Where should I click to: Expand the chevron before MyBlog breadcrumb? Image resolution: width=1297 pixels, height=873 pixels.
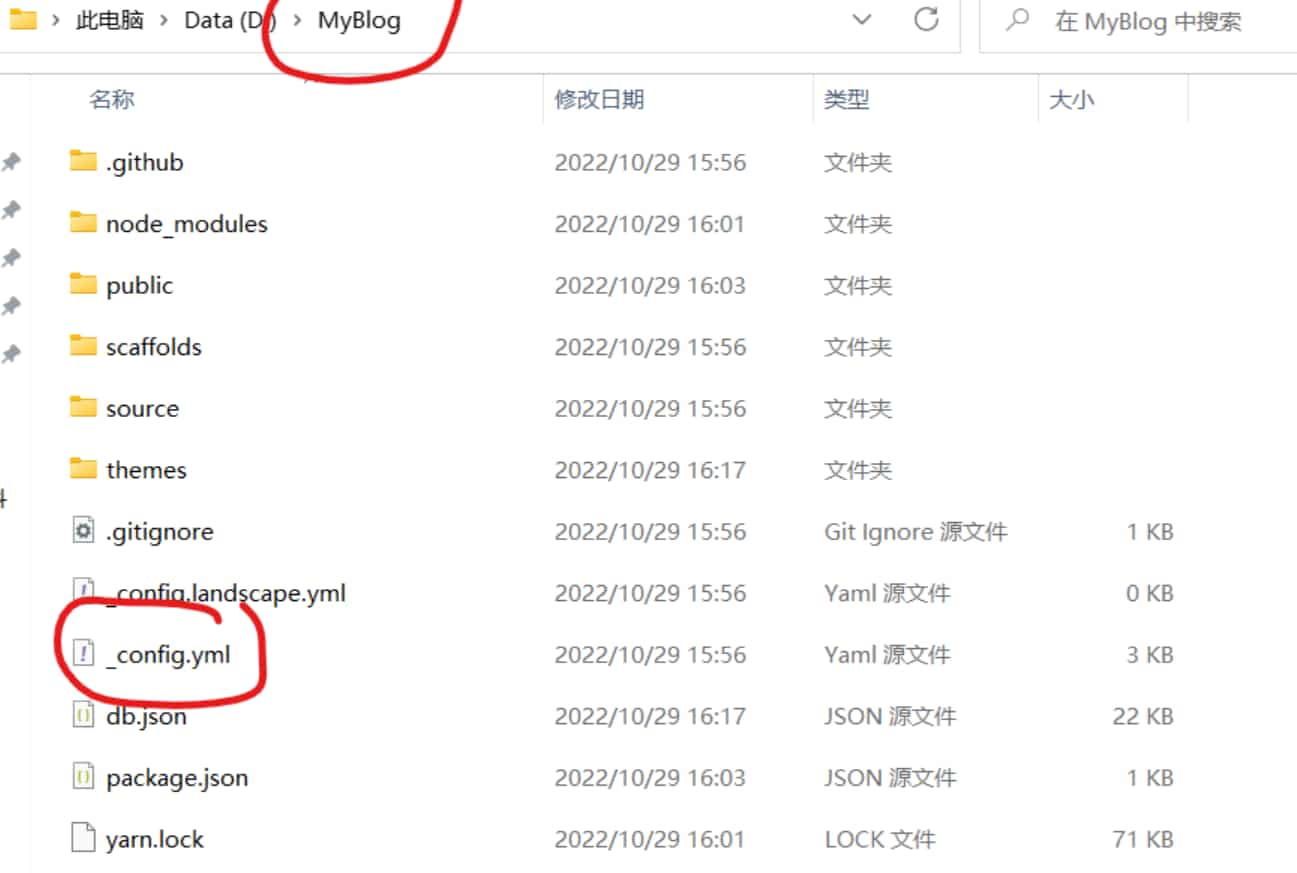(297, 21)
